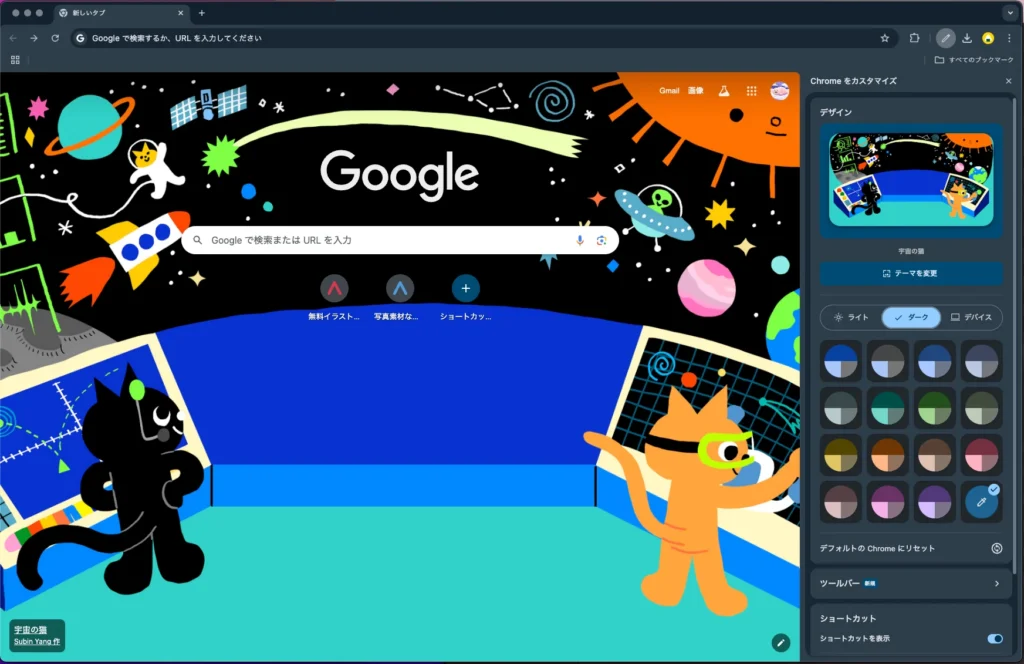This screenshot has height=664, width=1024.
Task: Click the テーマを変更 button
Action: pyautogui.click(x=911, y=273)
